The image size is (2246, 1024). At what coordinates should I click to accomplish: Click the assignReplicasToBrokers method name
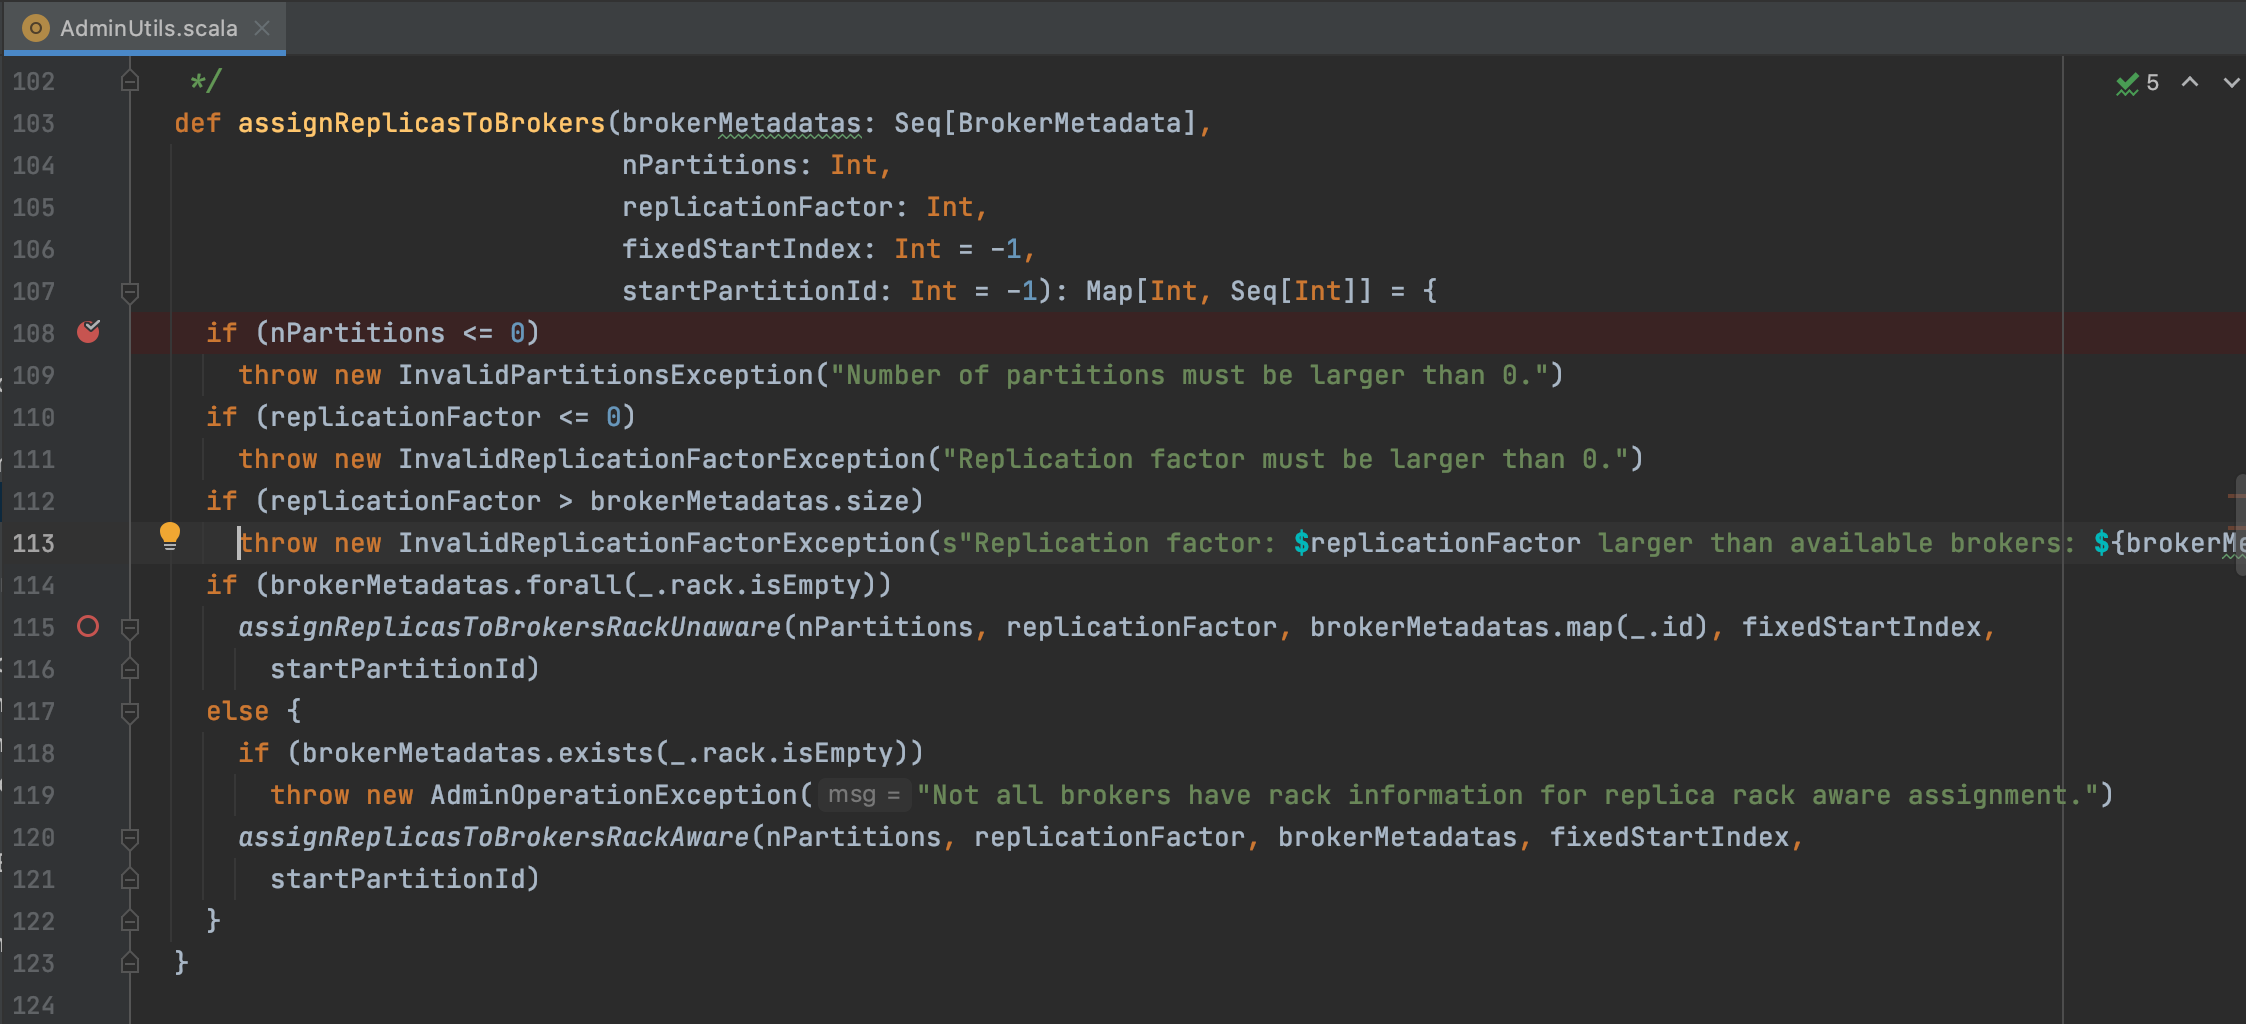click(x=421, y=123)
